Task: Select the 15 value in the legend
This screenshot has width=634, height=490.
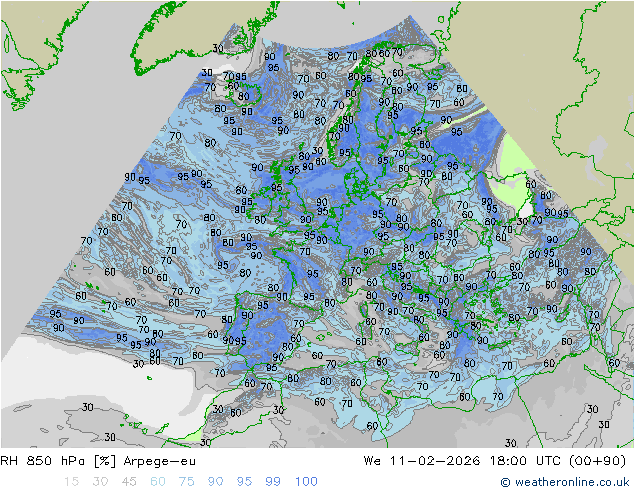Action: [x=71, y=482]
